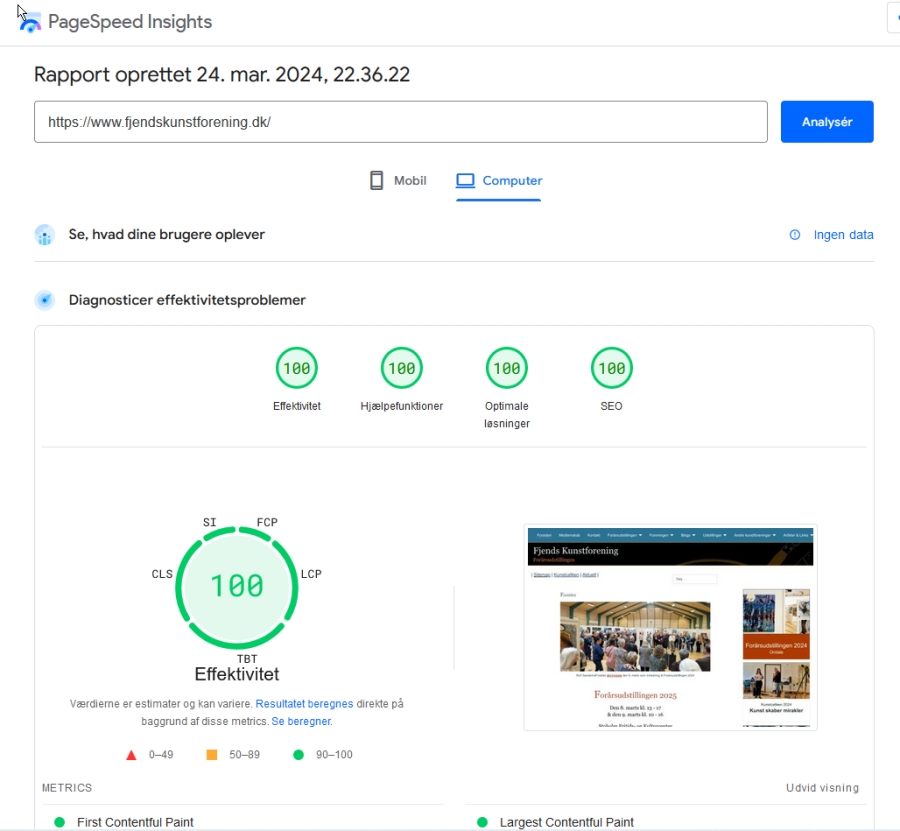
Task: Click the Ingen data info icon
Action: [x=794, y=235]
